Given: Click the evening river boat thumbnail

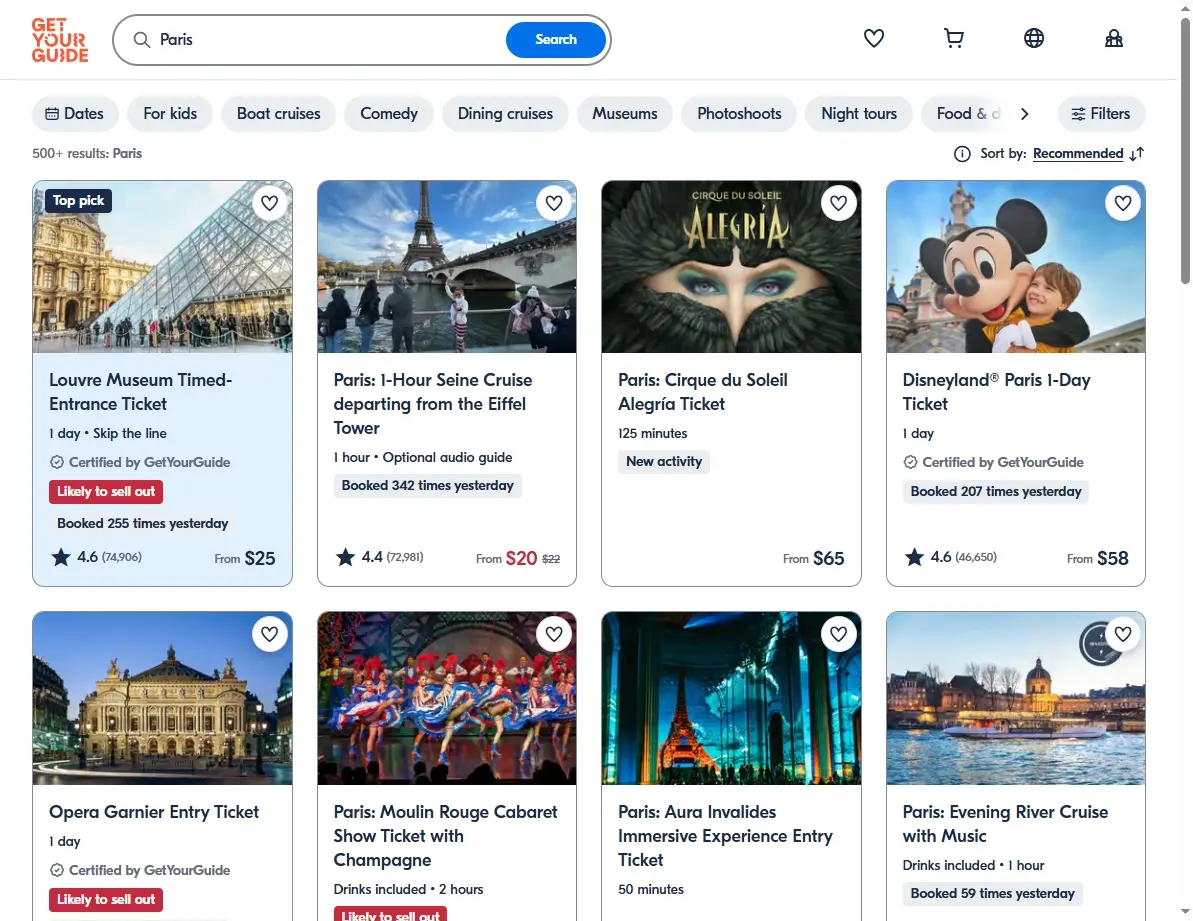Looking at the screenshot, I should coord(1016,698).
